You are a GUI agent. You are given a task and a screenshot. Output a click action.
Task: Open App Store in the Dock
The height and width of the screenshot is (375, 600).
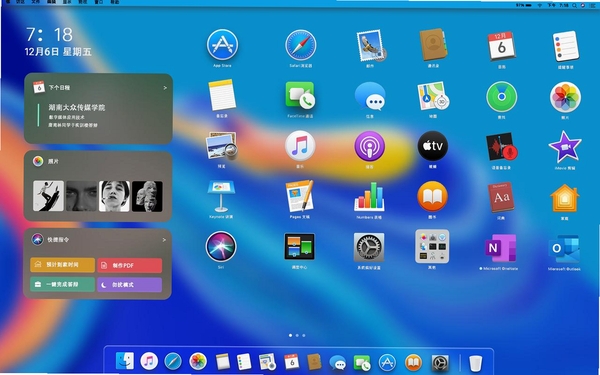pyautogui.click(x=387, y=362)
